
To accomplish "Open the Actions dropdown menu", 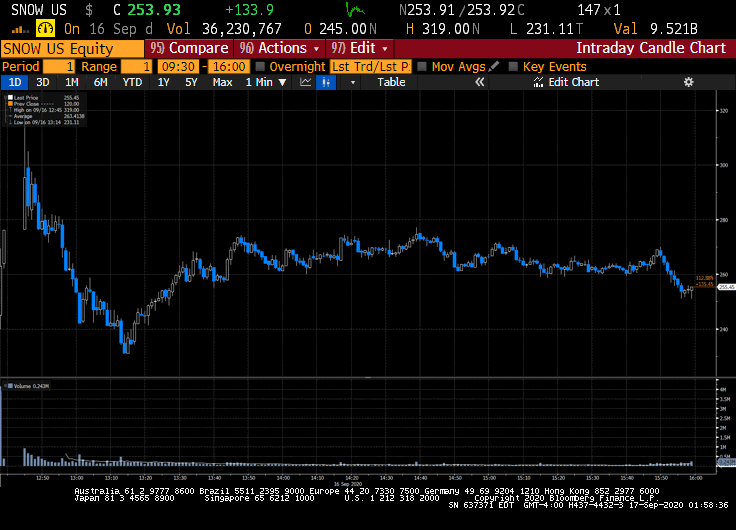I will click(x=279, y=48).
